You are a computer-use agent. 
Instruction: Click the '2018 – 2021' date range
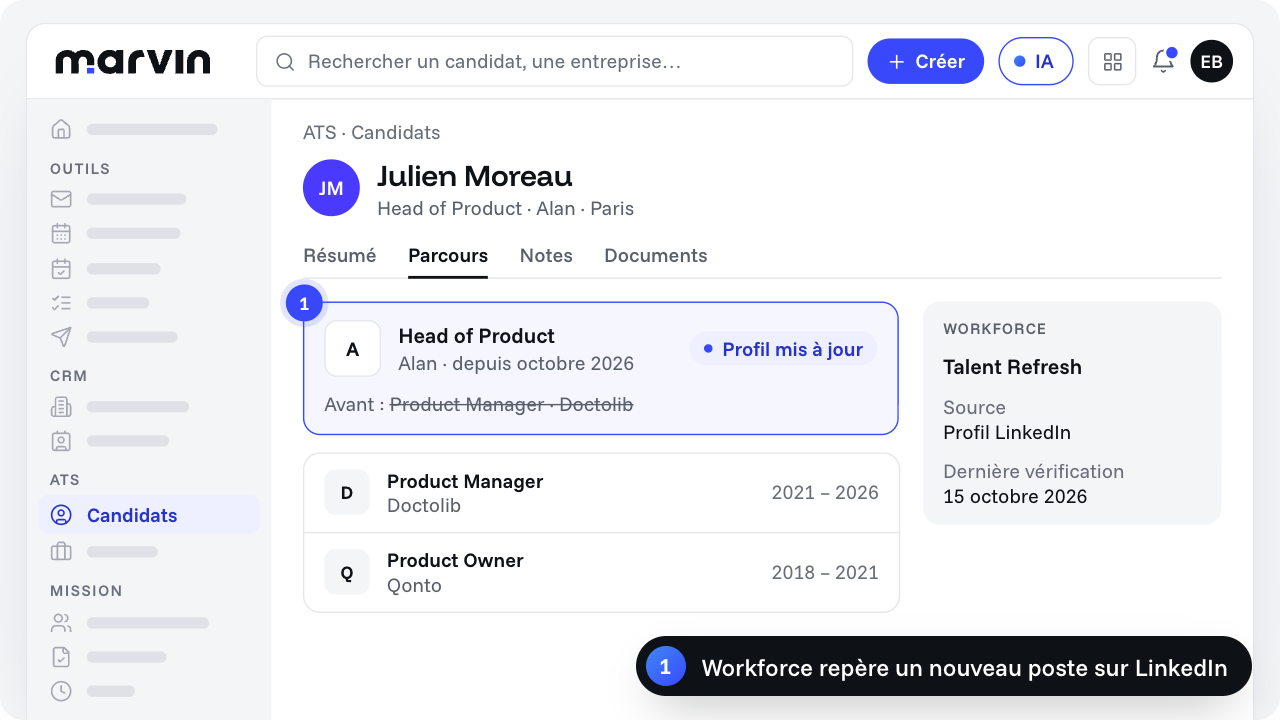click(825, 573)
